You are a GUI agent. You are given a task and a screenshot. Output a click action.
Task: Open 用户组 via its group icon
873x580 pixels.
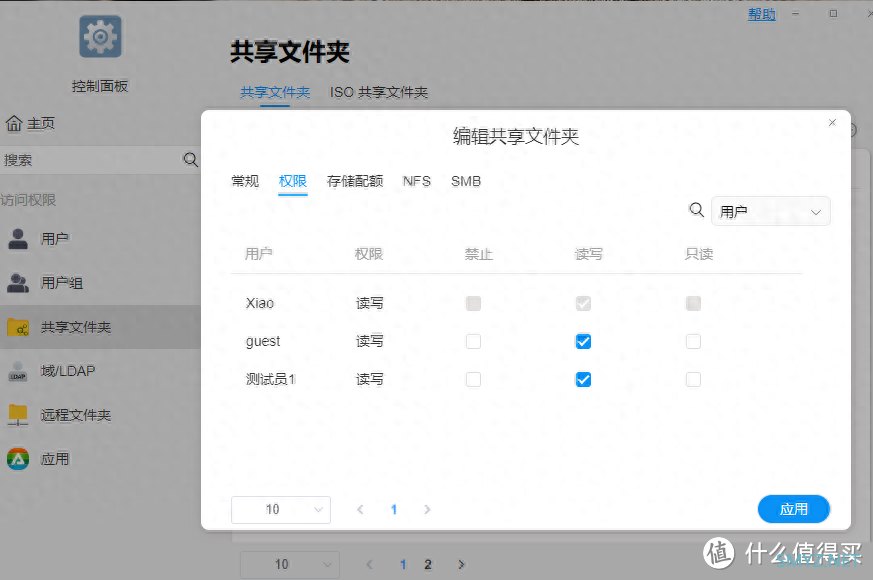(18, 283)
